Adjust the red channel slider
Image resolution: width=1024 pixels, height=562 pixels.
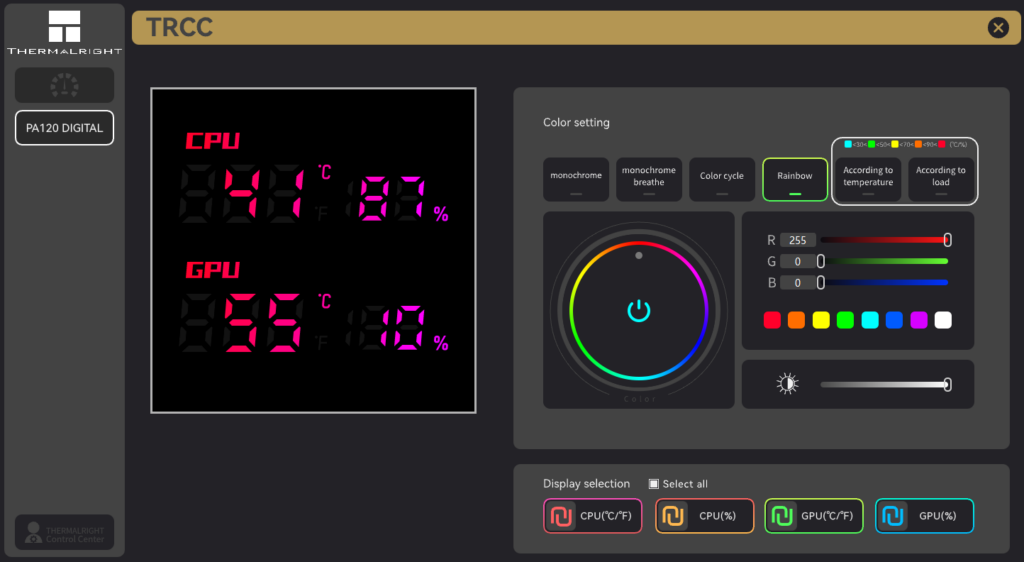pos(884,240)
